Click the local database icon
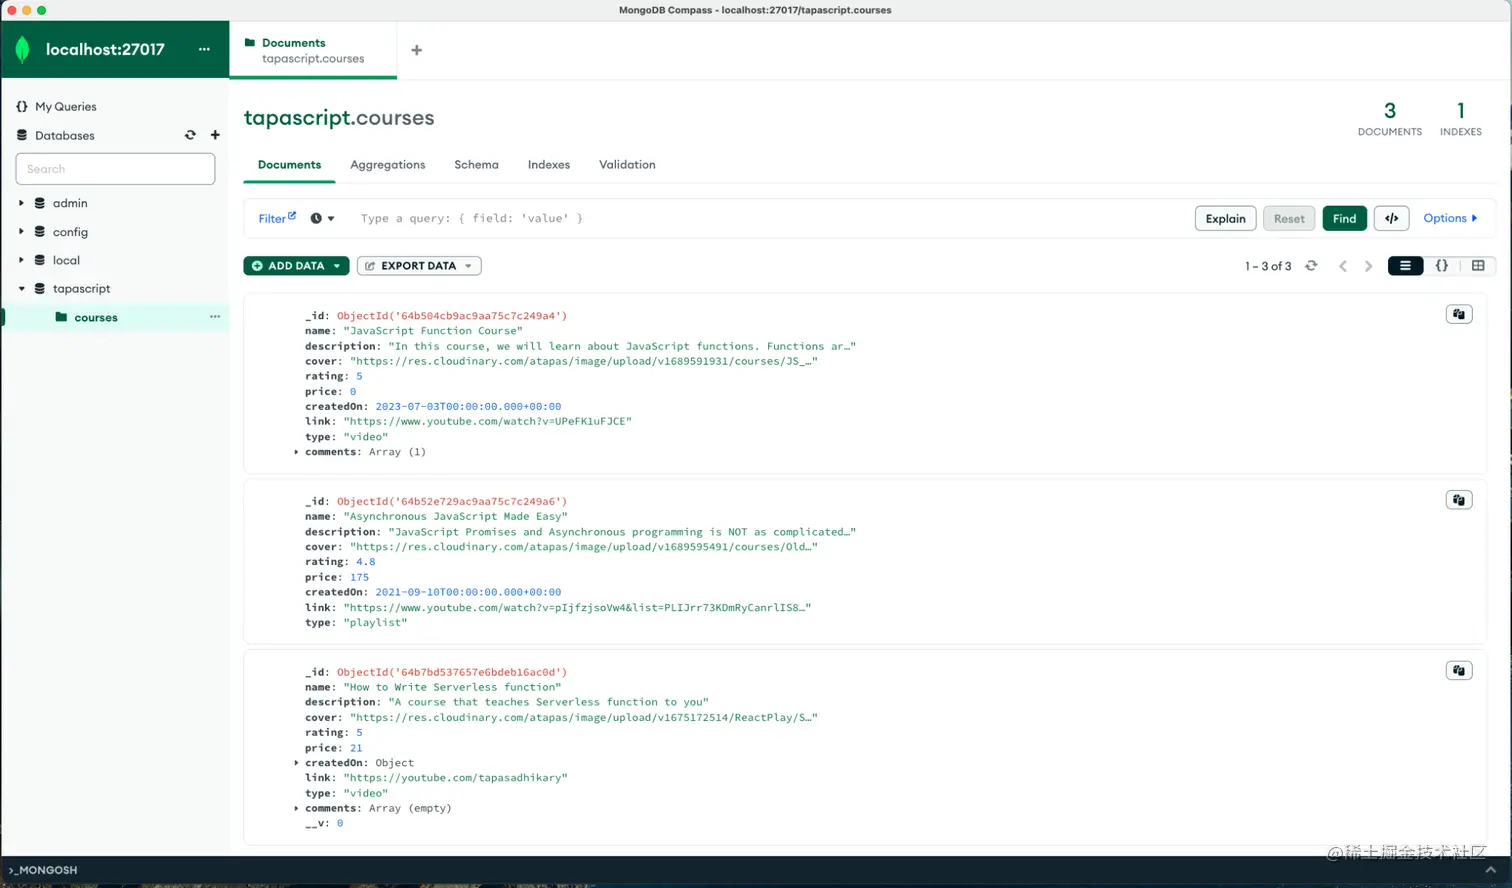 [40, 260]
